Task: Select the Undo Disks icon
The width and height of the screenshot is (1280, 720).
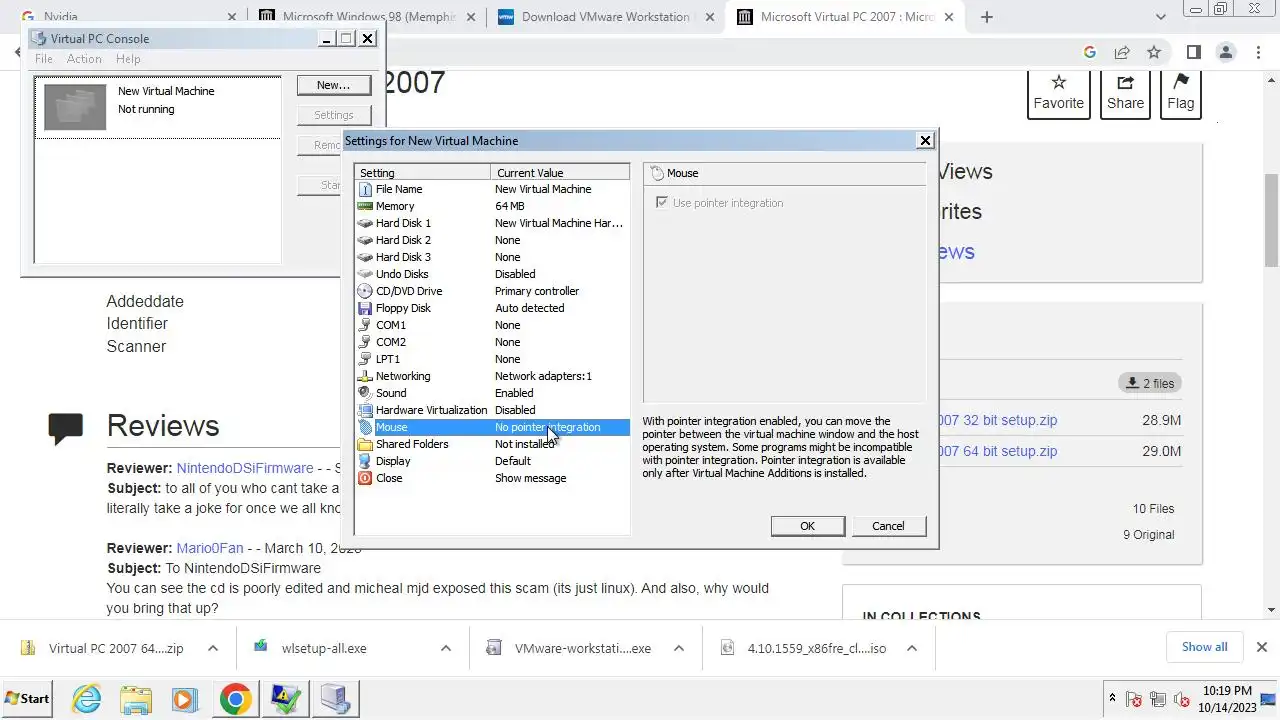Action: coord(365,274)
